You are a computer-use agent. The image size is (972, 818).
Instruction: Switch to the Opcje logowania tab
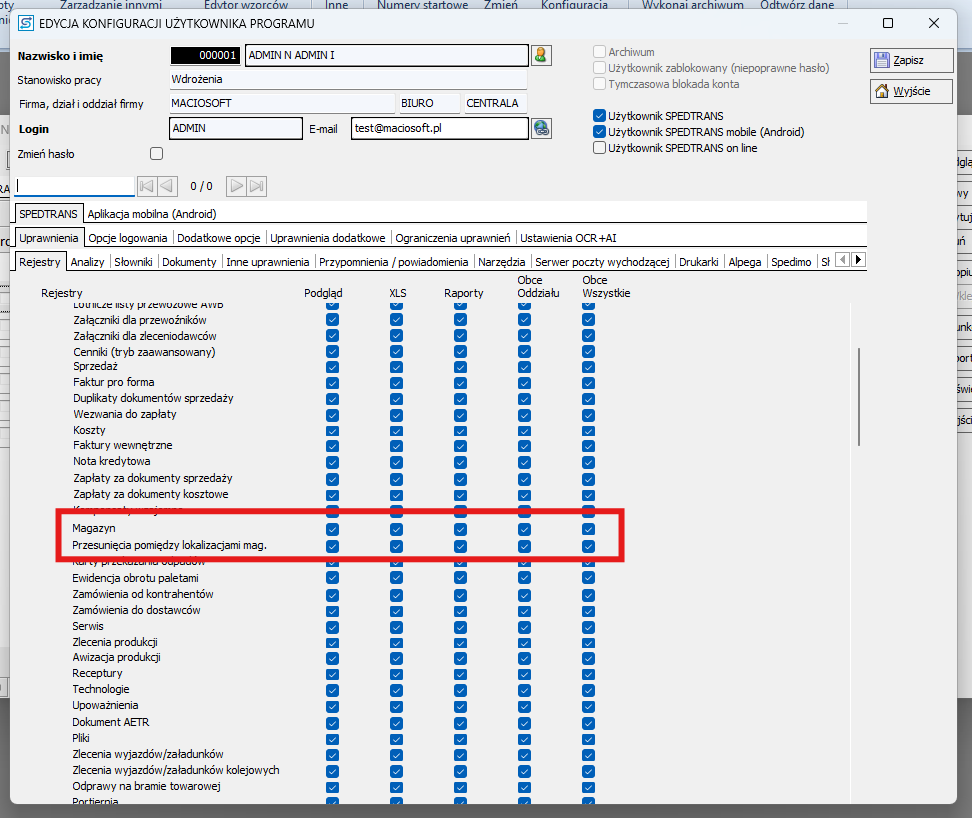click(128, 238)
